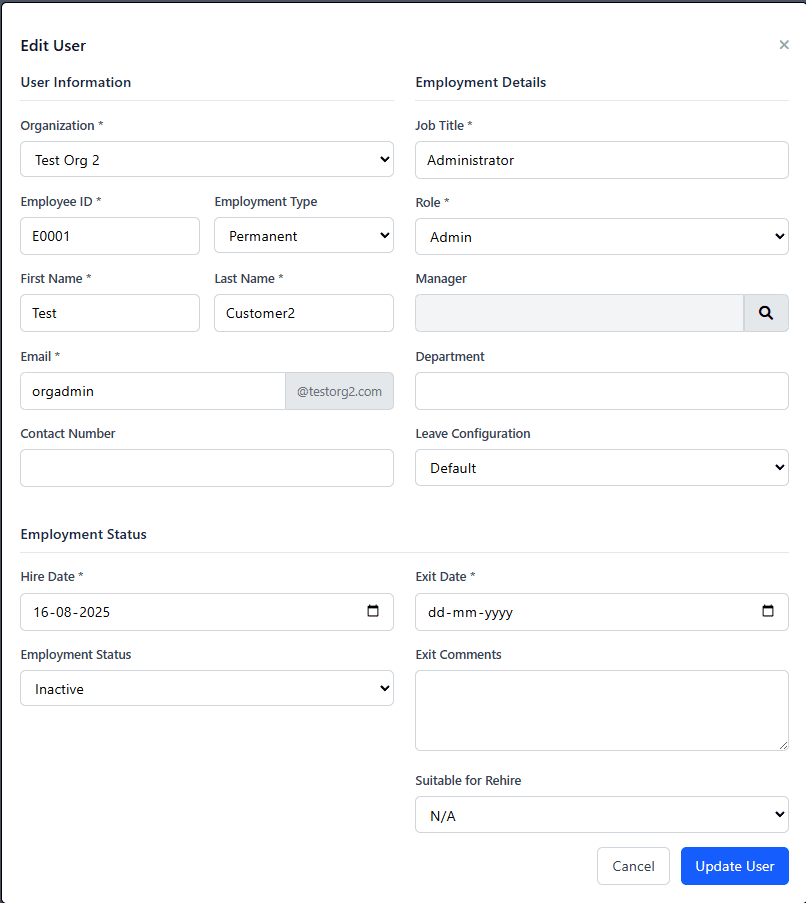Click the Exit Comments text area
Viewport: 806px width, 903px height.
click(x=601, y=710)
